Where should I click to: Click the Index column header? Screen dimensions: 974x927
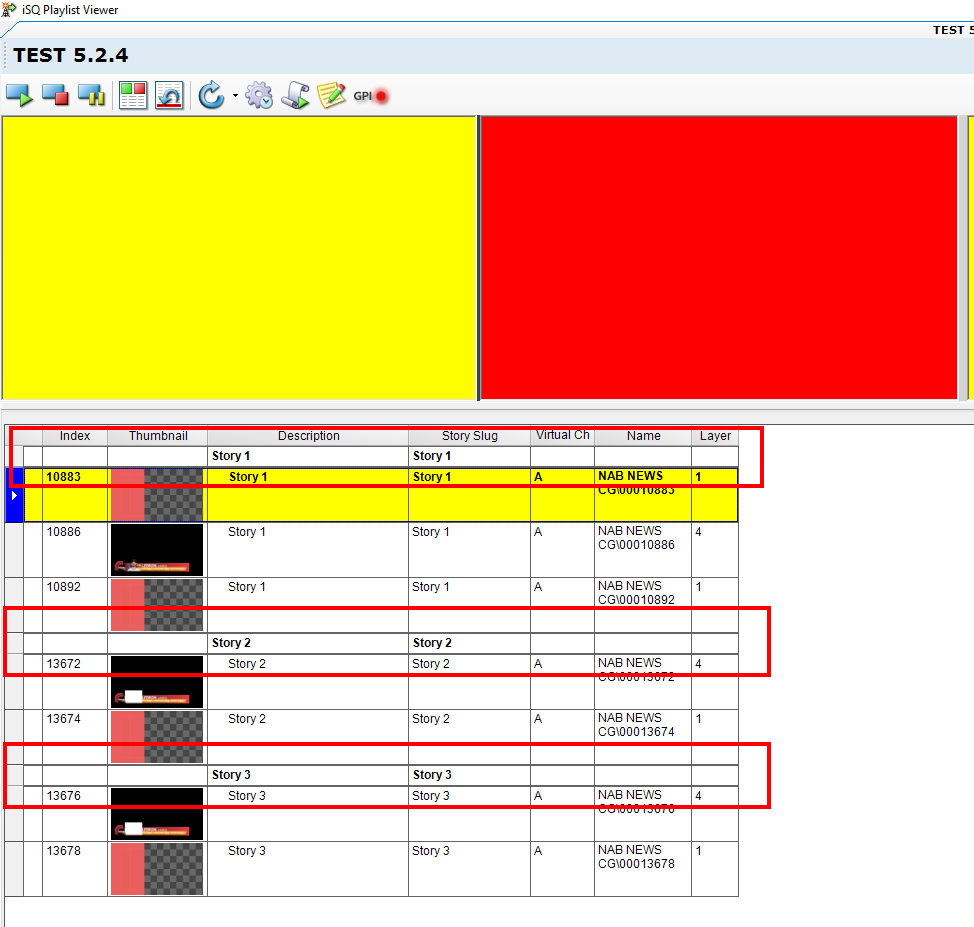tap(75, 436)
